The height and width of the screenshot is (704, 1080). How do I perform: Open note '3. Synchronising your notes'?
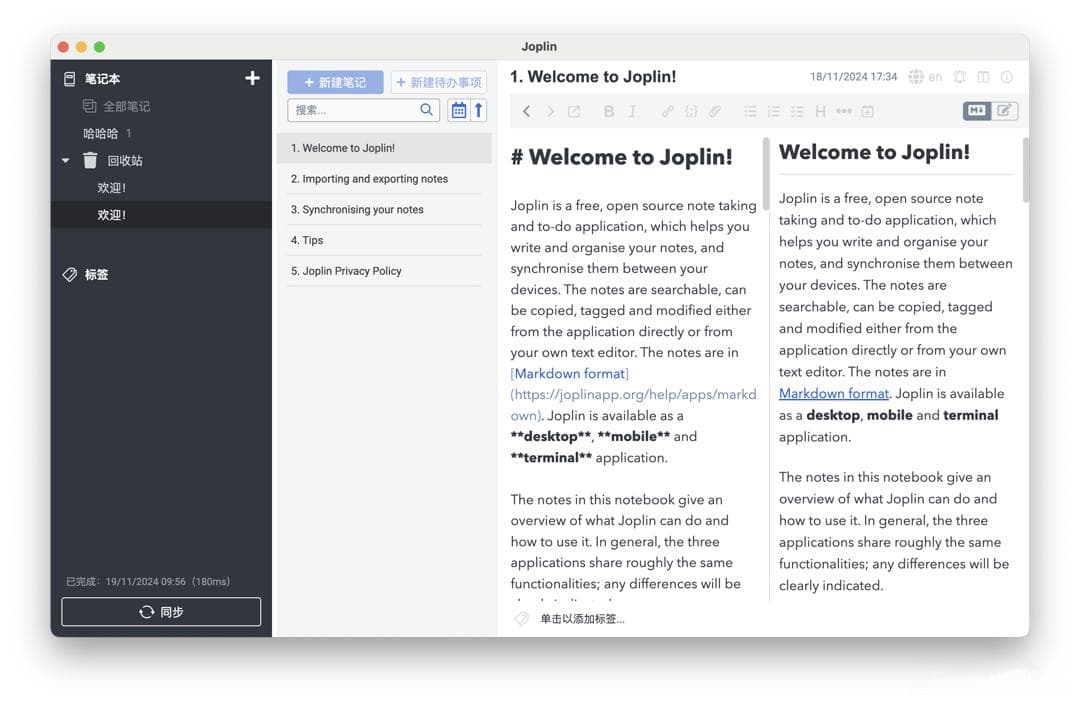click(384, 209)
